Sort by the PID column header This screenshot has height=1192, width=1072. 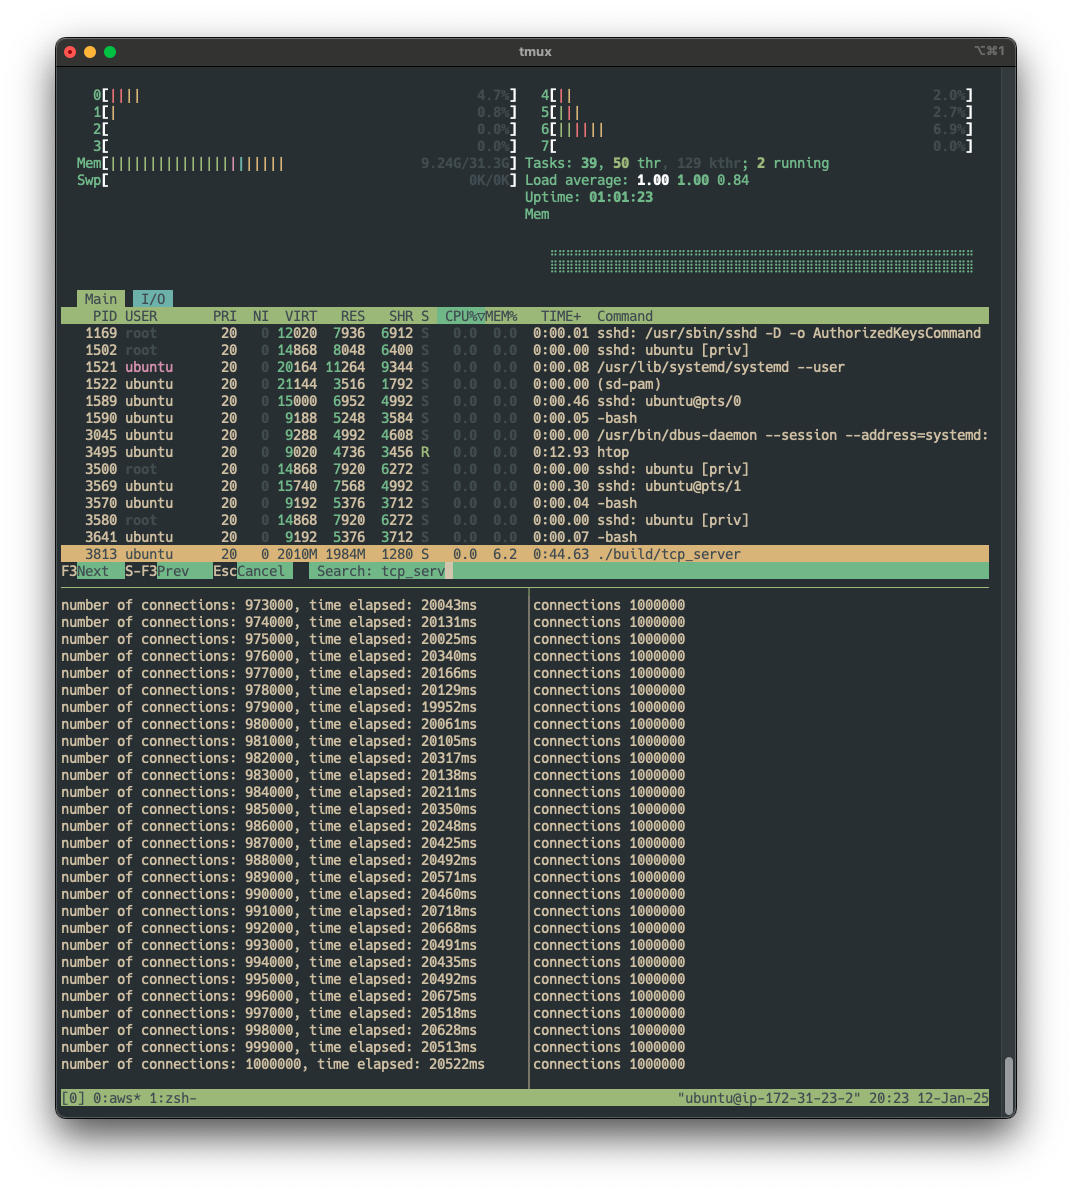click(x=104, y=316)
